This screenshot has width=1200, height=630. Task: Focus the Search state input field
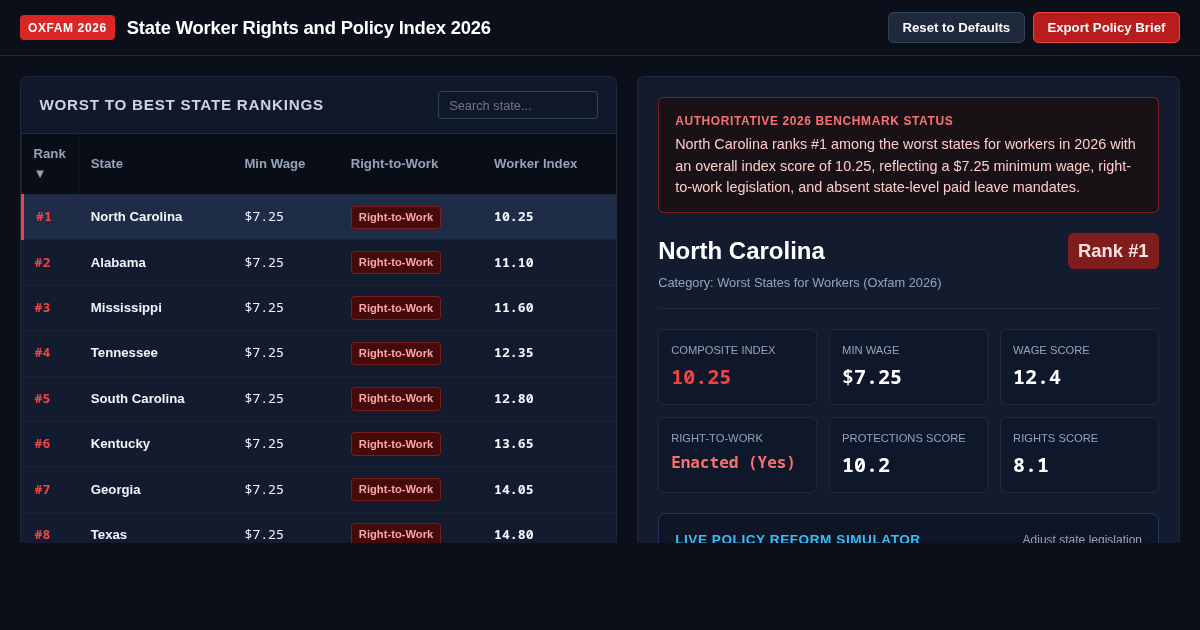point(518,105)
